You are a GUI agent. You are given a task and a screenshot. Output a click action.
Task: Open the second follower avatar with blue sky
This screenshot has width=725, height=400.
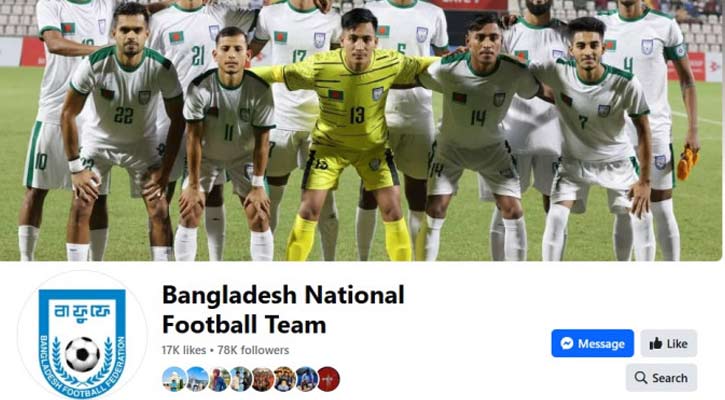pyautogui.click(x=197, y=379)
